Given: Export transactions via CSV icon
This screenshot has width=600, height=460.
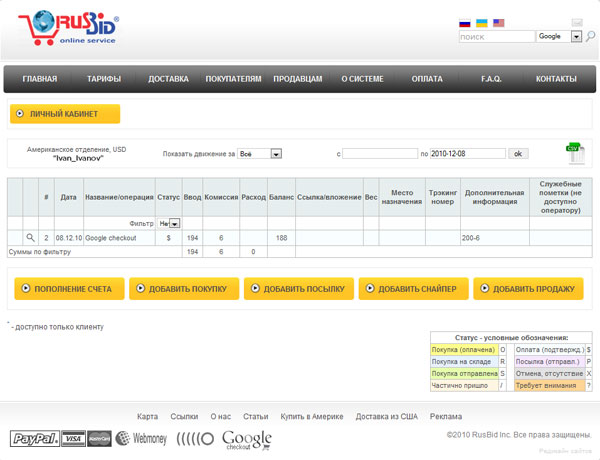Looking at the screenshot, I should (575, 153).
